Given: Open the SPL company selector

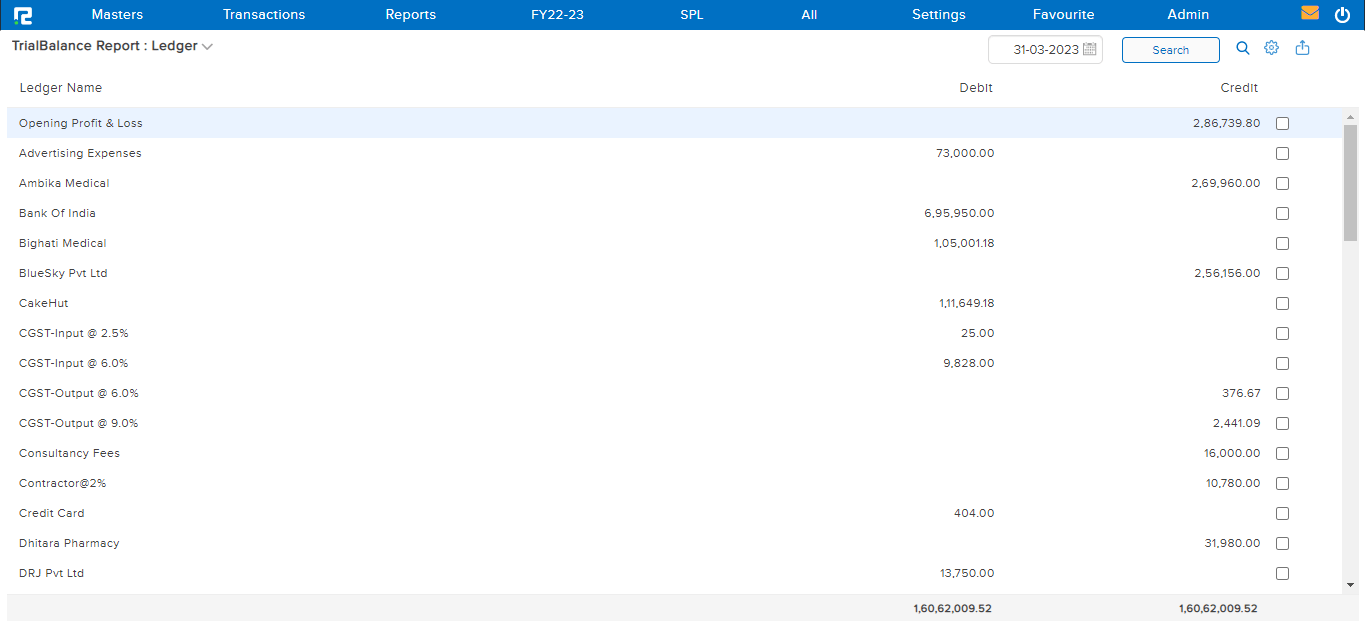Looking at the screenshot, I should pyautogui.click(x=691, y=15).
